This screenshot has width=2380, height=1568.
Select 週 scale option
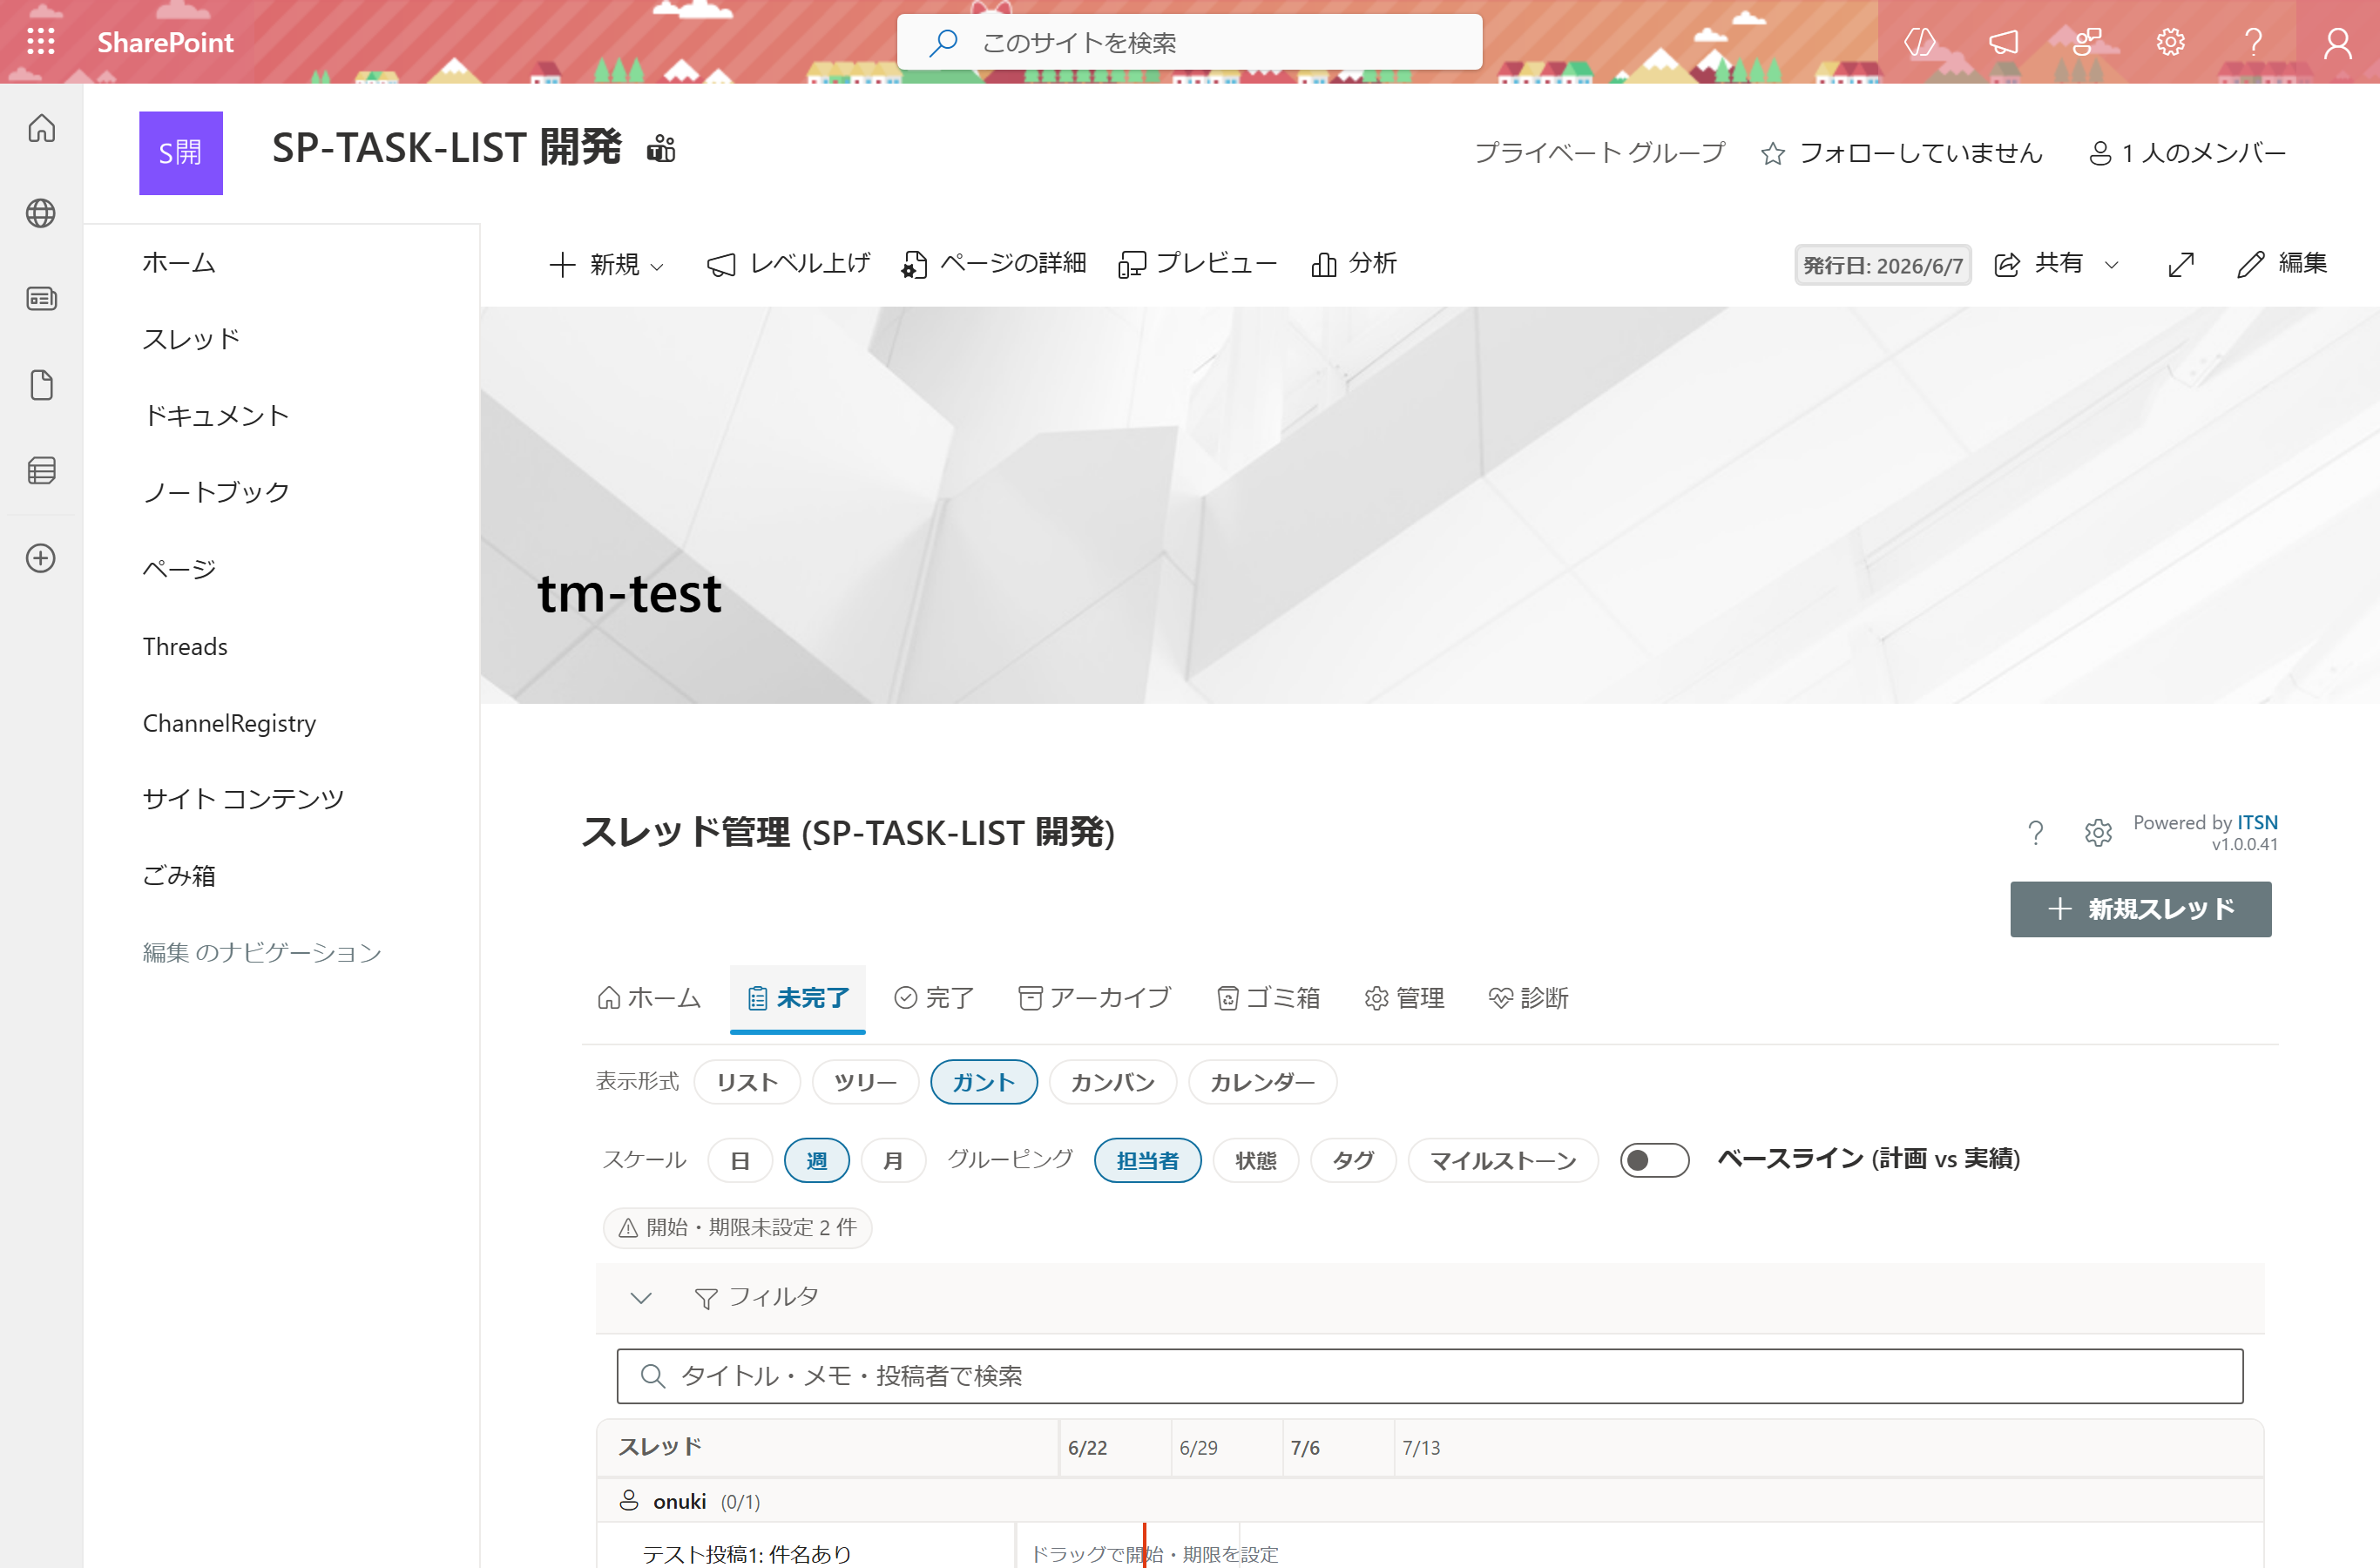(x=816, y=1160)
